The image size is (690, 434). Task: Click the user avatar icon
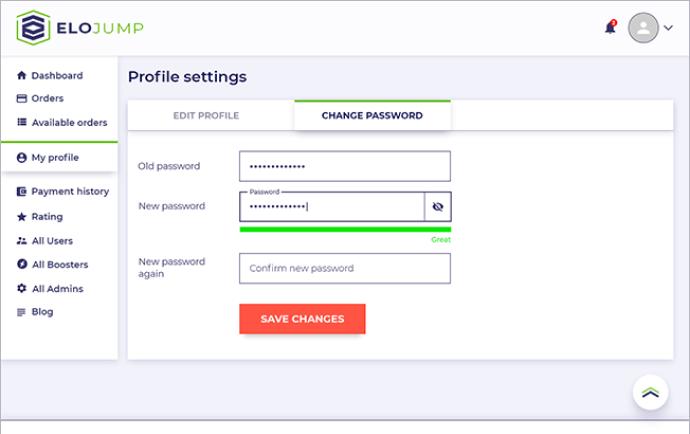(643, 28)
